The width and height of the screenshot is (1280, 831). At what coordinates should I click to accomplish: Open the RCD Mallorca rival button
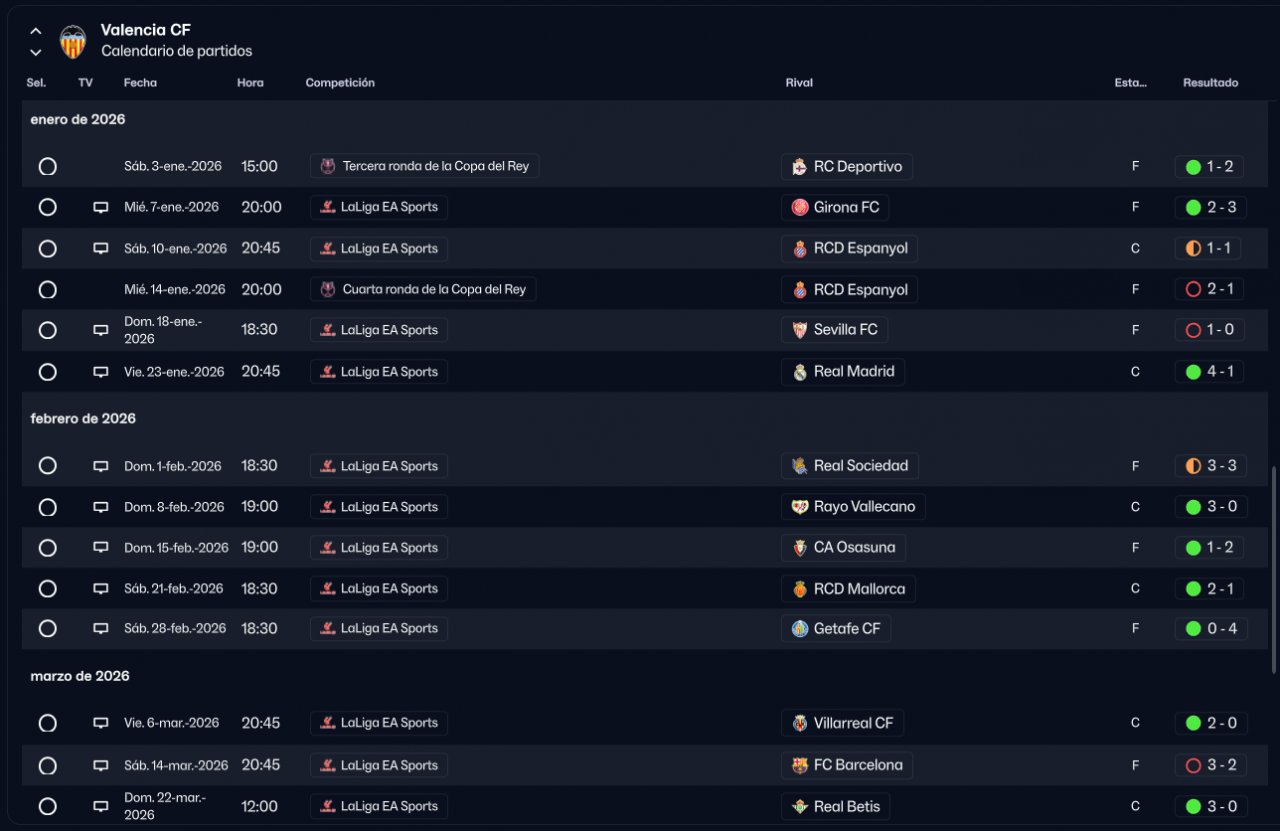pyautogui.click(x=848, y=589)
